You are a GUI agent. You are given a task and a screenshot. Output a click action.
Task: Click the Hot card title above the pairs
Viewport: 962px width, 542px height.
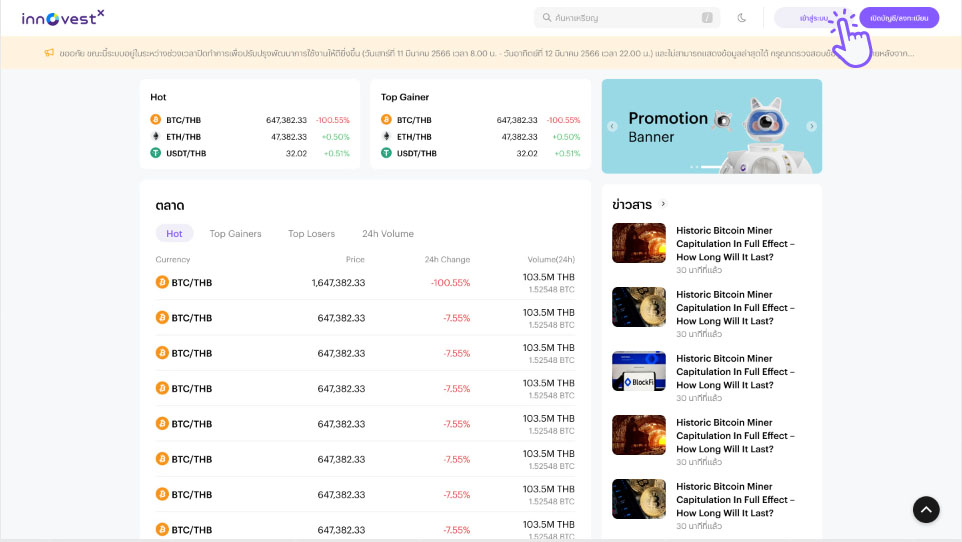pos(158,97)
